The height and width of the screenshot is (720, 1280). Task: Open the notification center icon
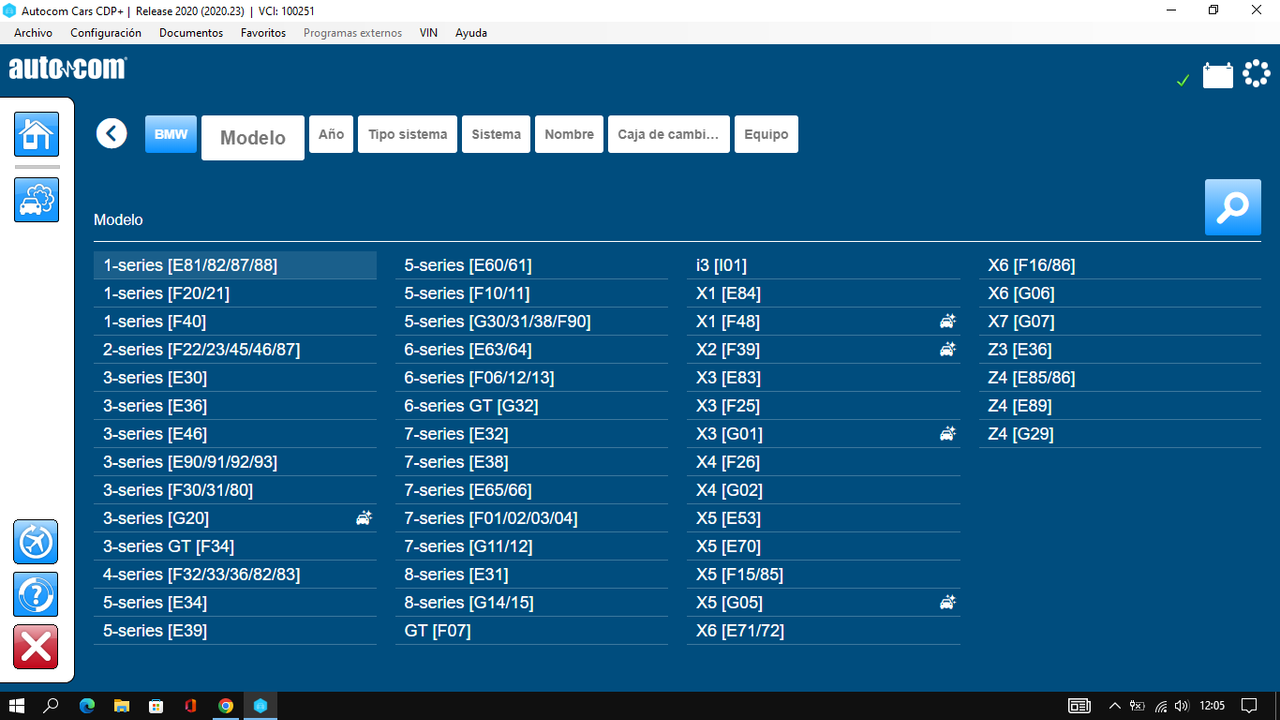click(1249, 706)
